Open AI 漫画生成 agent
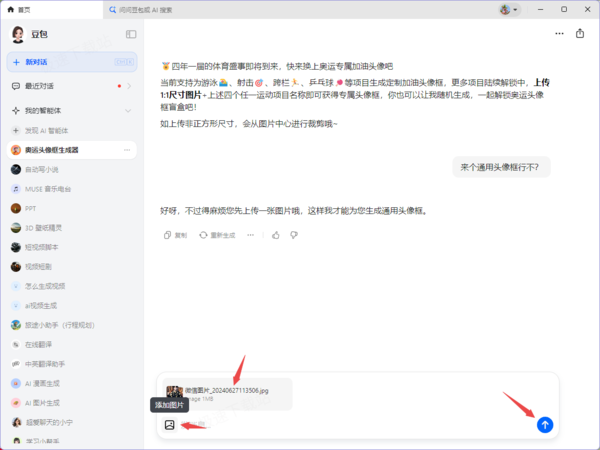 [72, 383]
